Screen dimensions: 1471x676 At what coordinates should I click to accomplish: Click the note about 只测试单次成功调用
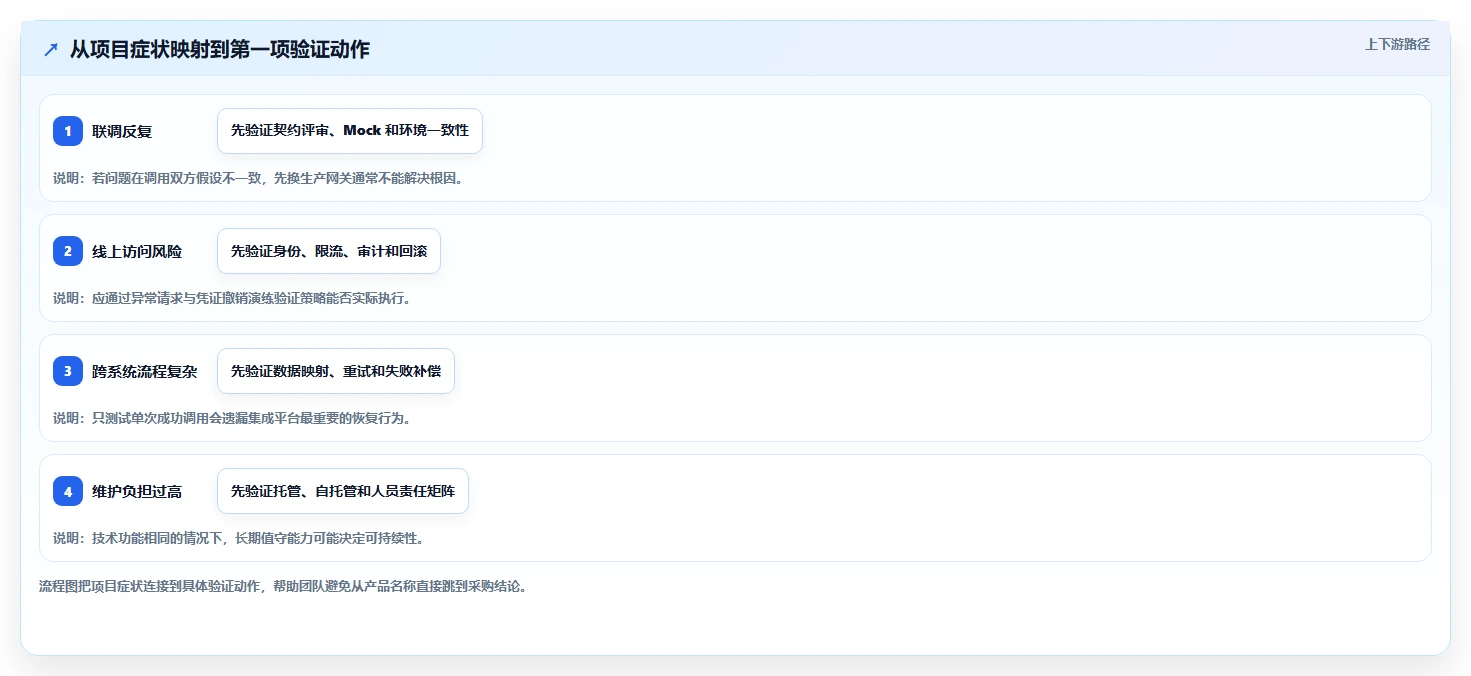pos(232,418)
